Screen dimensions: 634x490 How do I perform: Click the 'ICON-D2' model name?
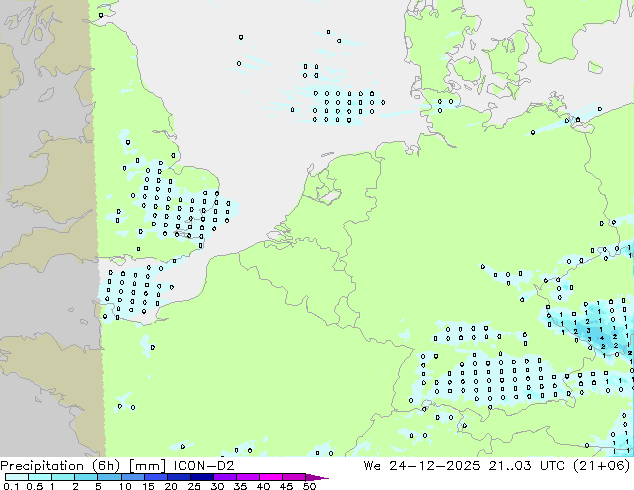204,466
